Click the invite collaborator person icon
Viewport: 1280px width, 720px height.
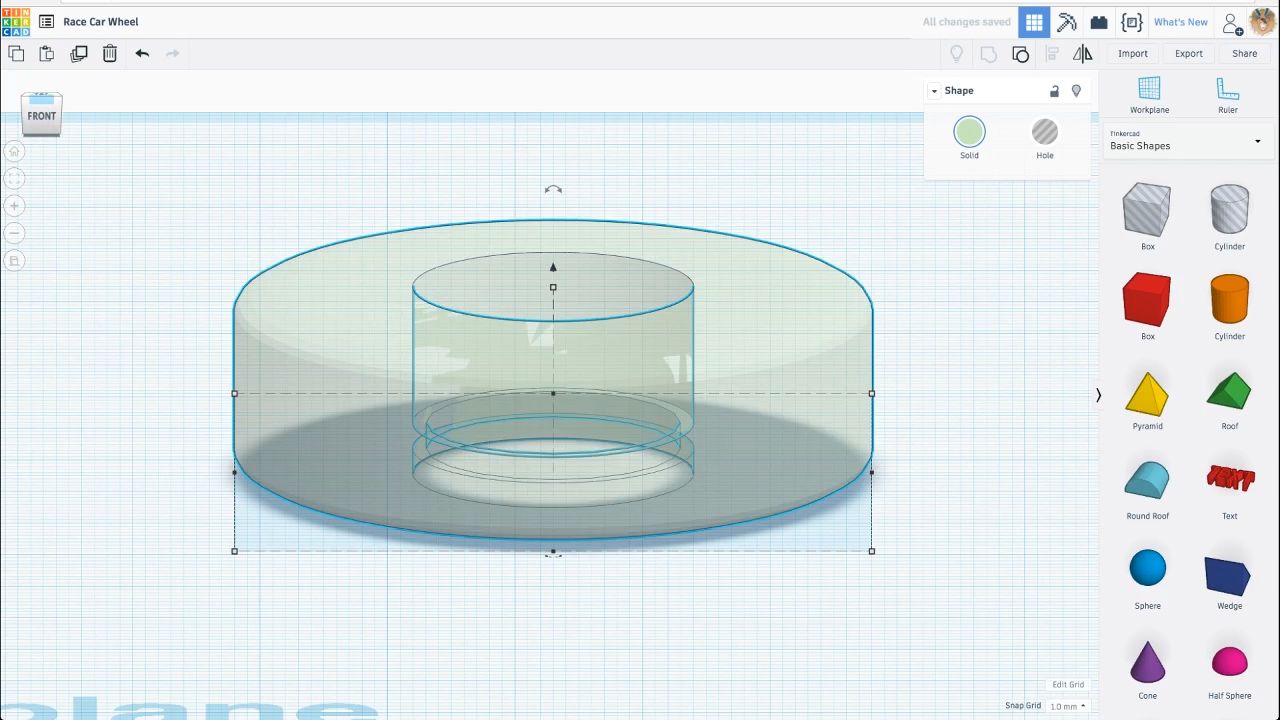1232,22
